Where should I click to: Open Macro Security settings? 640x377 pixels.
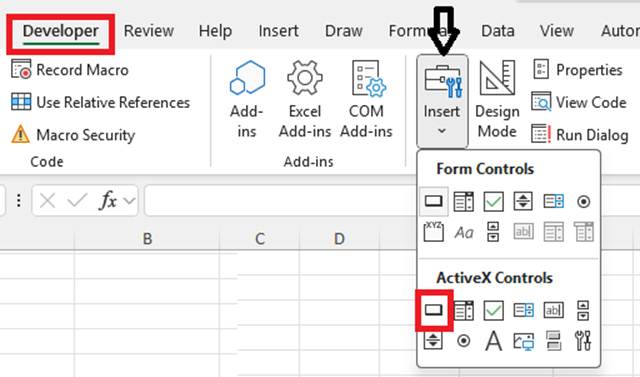pos(73,135)
